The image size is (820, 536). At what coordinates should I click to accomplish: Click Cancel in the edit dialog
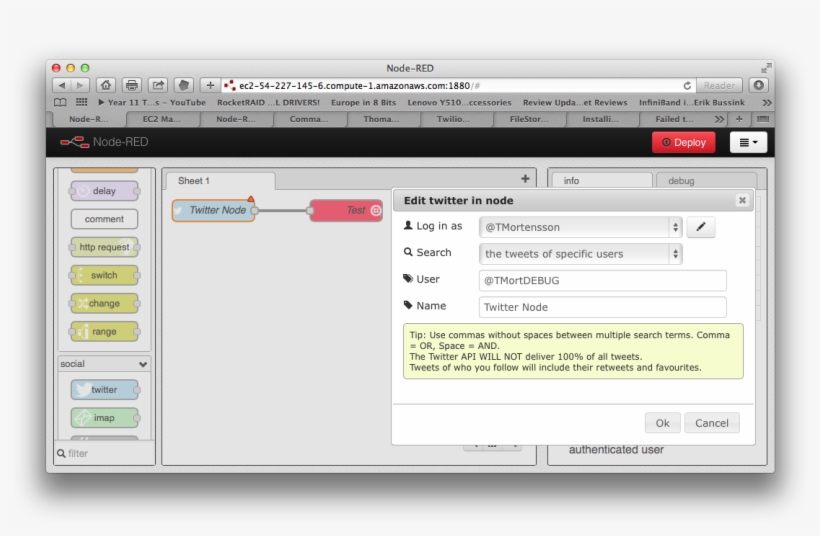pos(712,423)
